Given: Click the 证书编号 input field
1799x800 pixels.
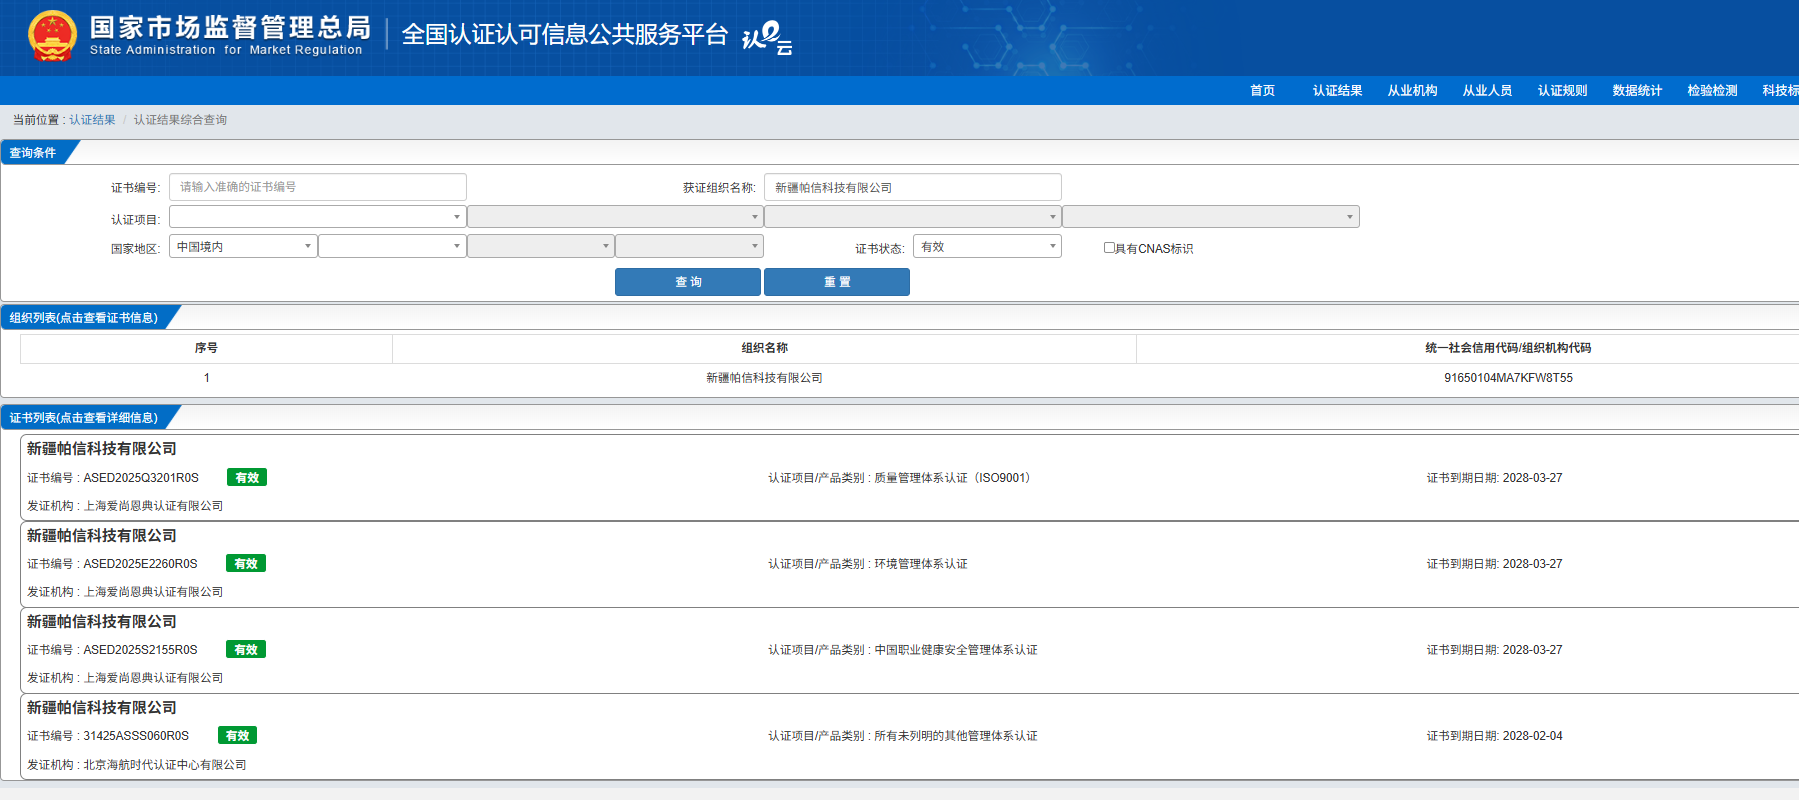Looking at the screenshot, I should point(317,187).
